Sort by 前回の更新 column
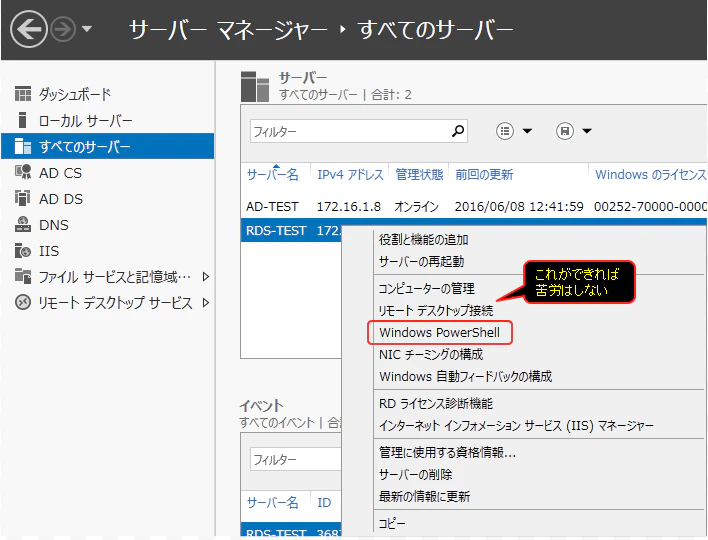 click(x=484, y=174)
